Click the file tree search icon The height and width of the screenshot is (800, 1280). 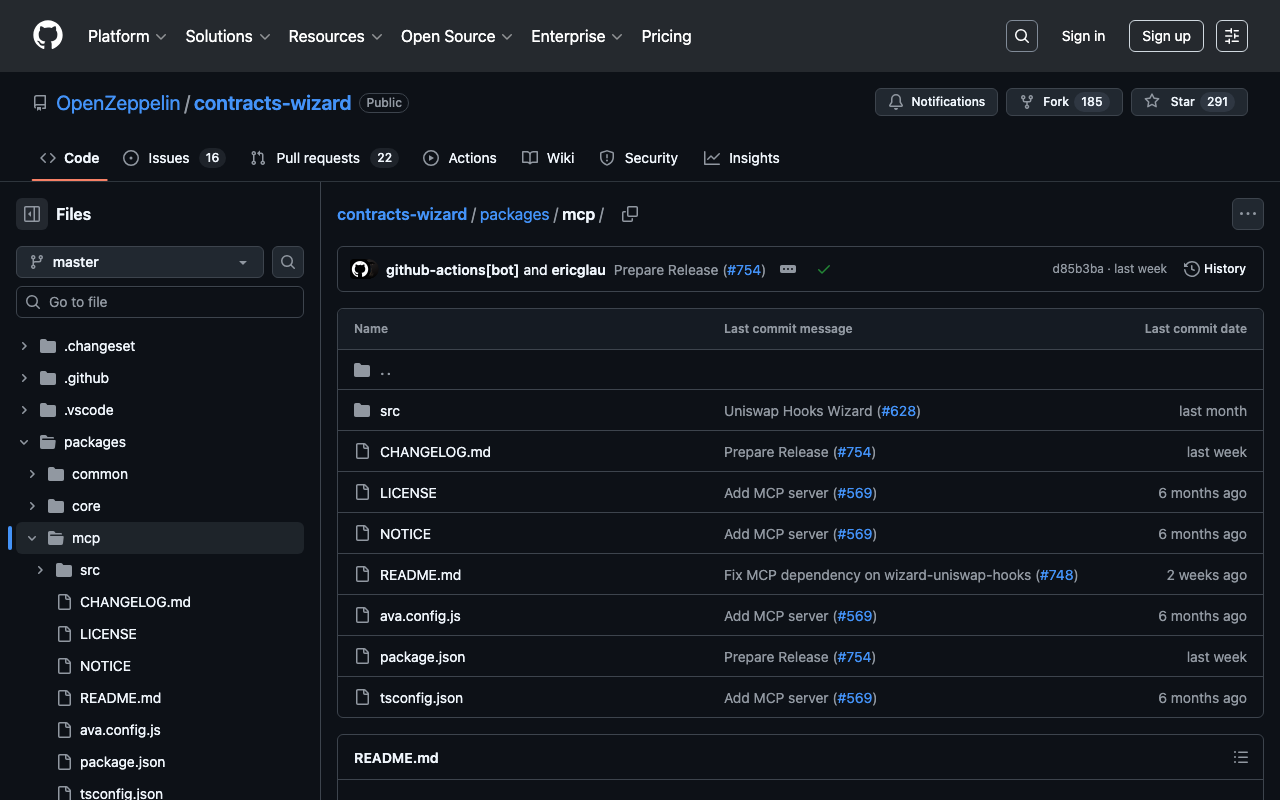pos(288,262)
